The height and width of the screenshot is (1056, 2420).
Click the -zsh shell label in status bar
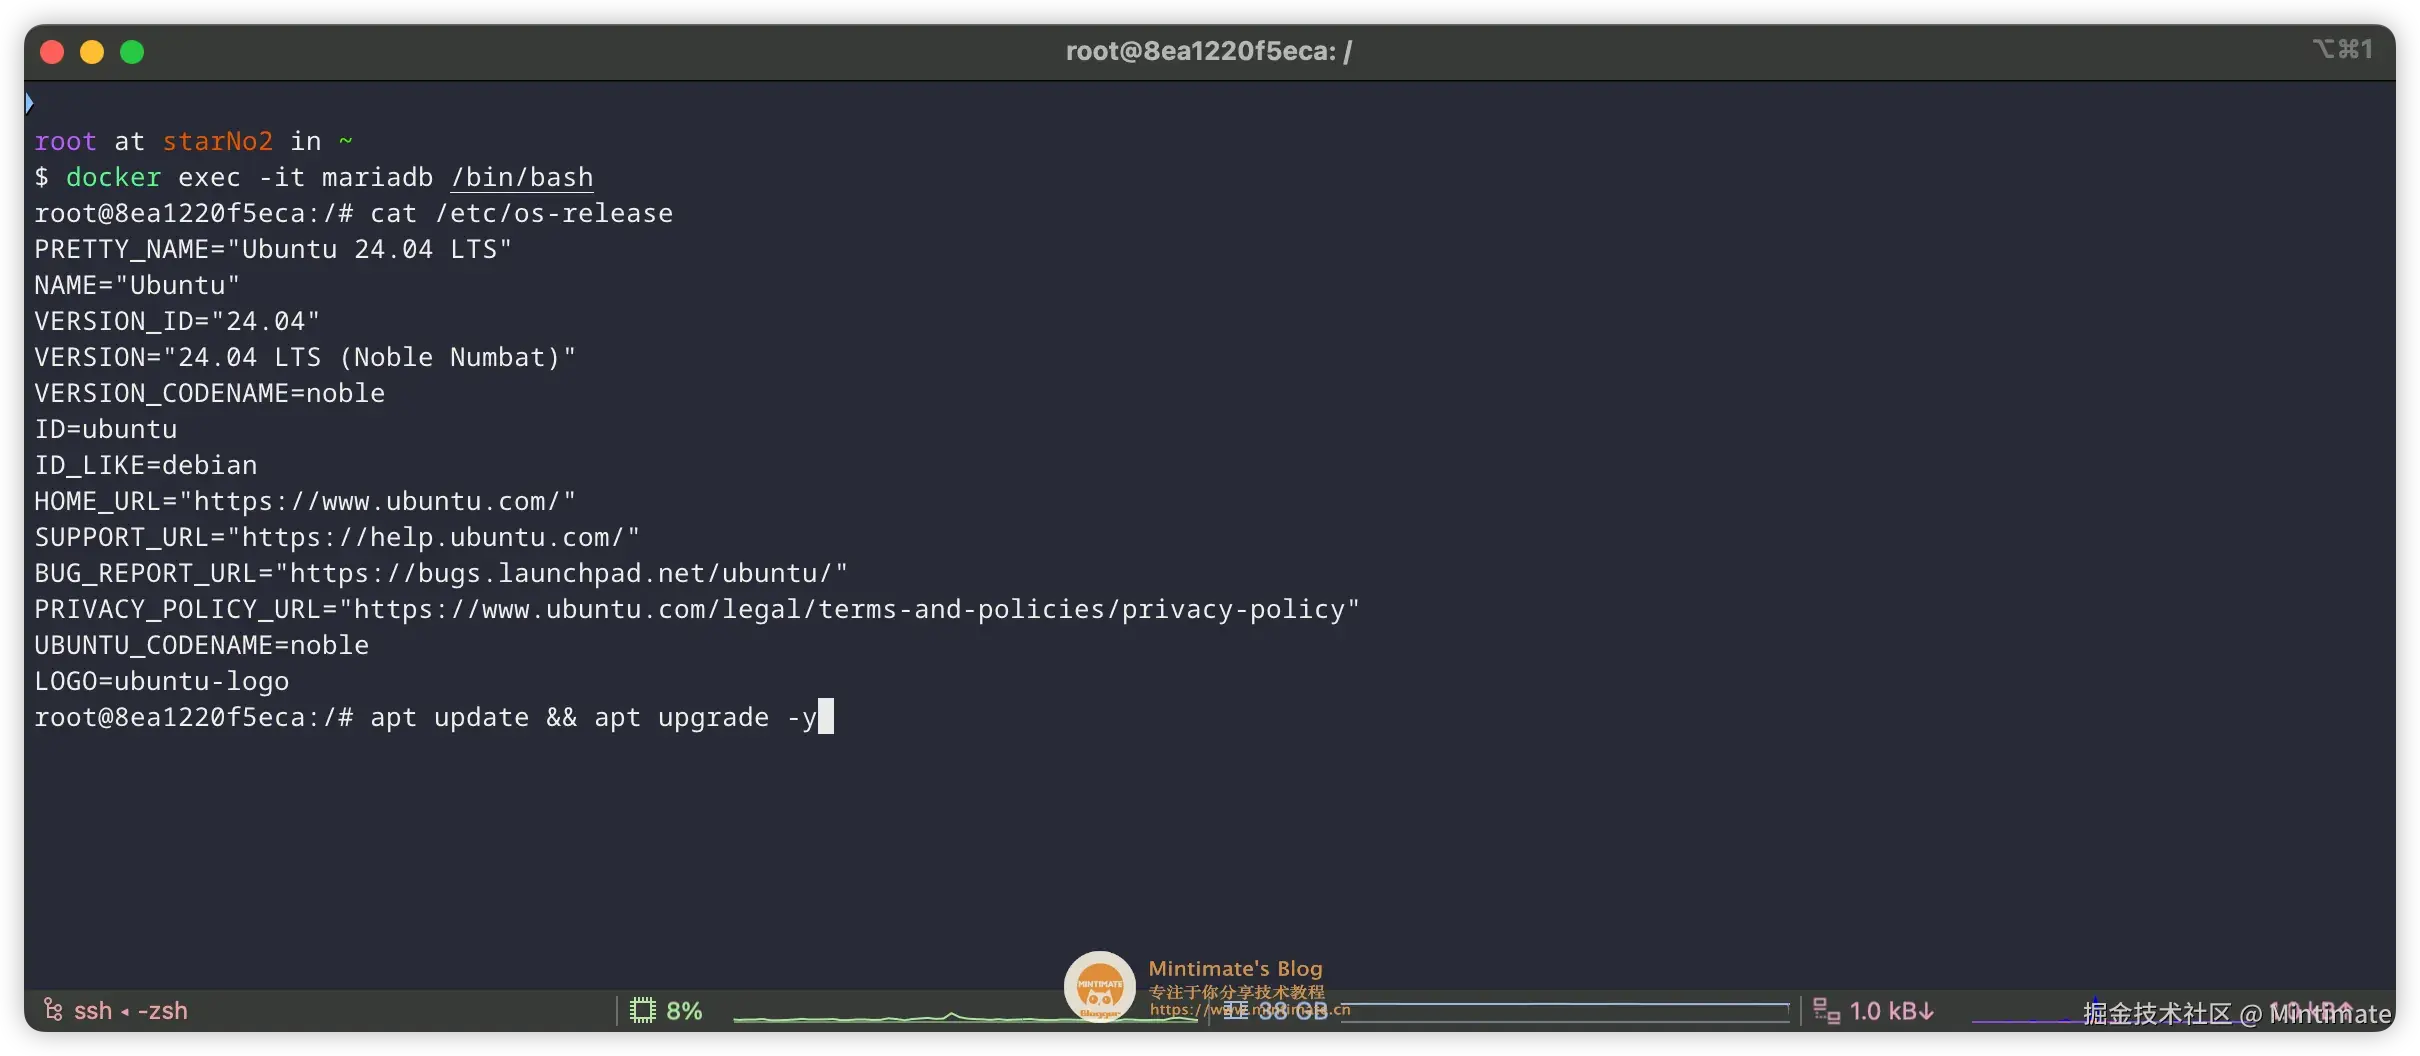[x=162, y=1010]
